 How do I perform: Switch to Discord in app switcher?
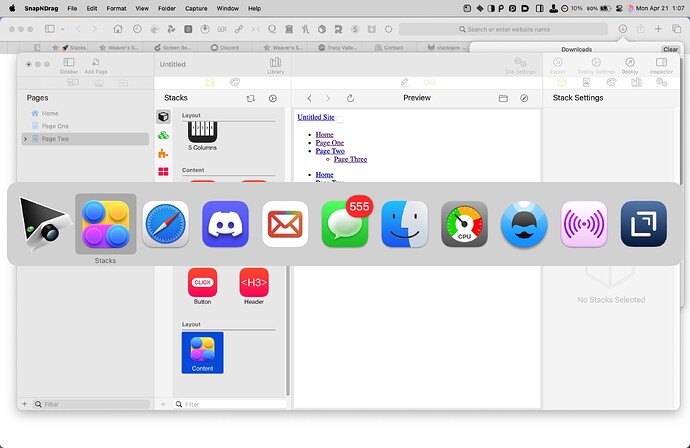click(x=225, y=224)
